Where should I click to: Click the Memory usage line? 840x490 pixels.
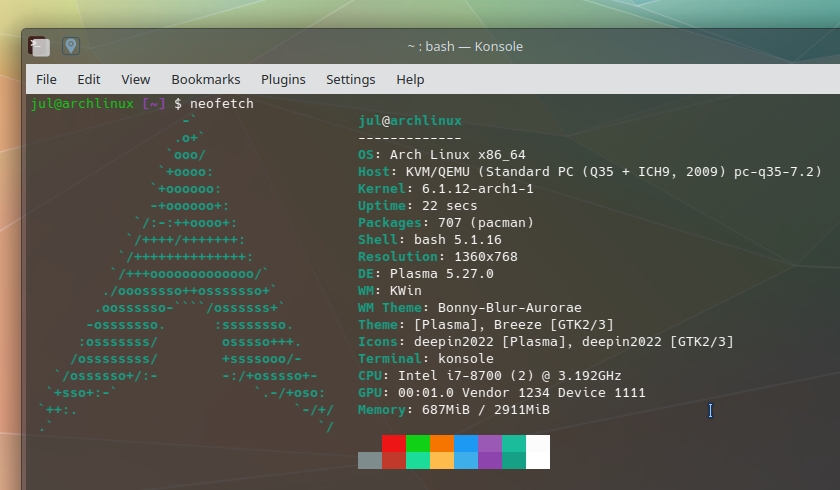coord(454,410)
